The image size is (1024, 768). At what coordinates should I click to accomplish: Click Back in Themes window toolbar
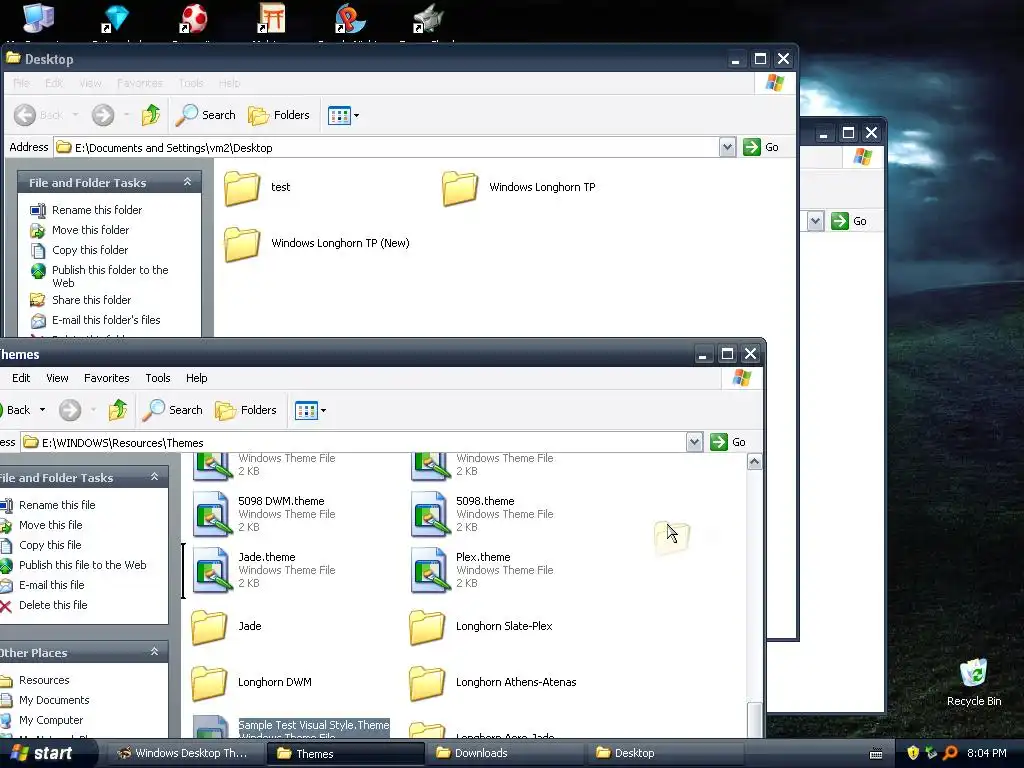[x=14, y=410]
